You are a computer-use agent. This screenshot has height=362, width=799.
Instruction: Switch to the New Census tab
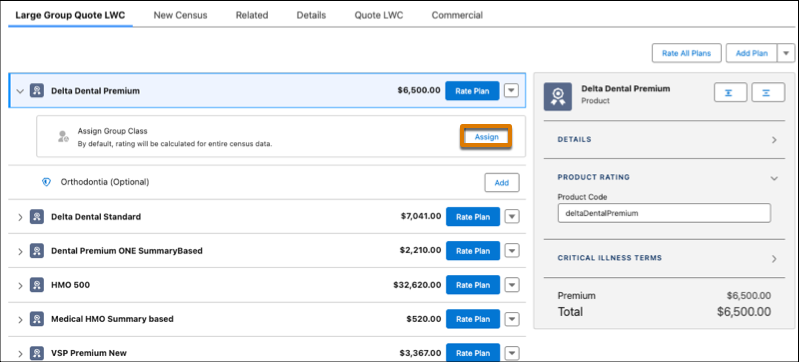pos(180,15)
